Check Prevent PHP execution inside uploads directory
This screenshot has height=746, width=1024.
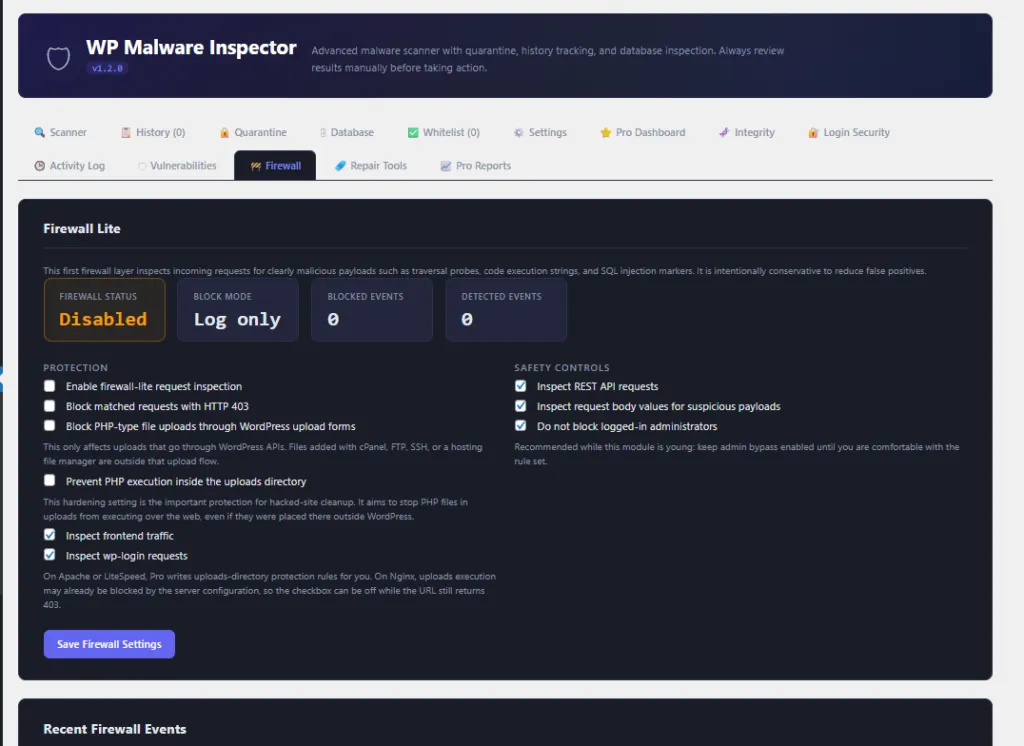click(49, 481)
